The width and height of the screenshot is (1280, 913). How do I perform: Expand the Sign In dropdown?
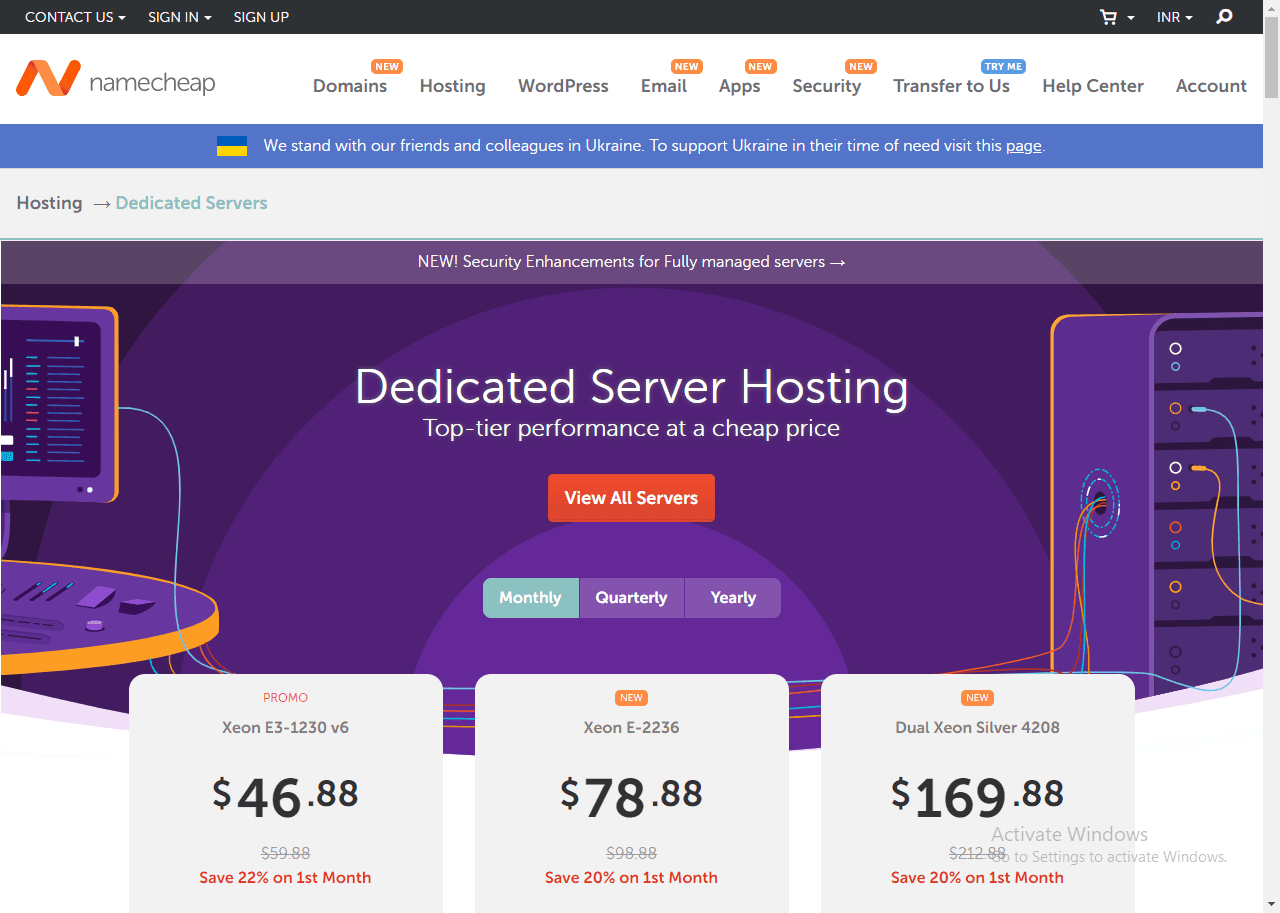(x=180, y=17)
